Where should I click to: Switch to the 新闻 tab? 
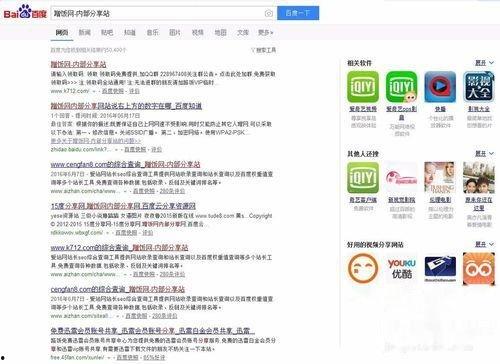(x=84, y=32)
